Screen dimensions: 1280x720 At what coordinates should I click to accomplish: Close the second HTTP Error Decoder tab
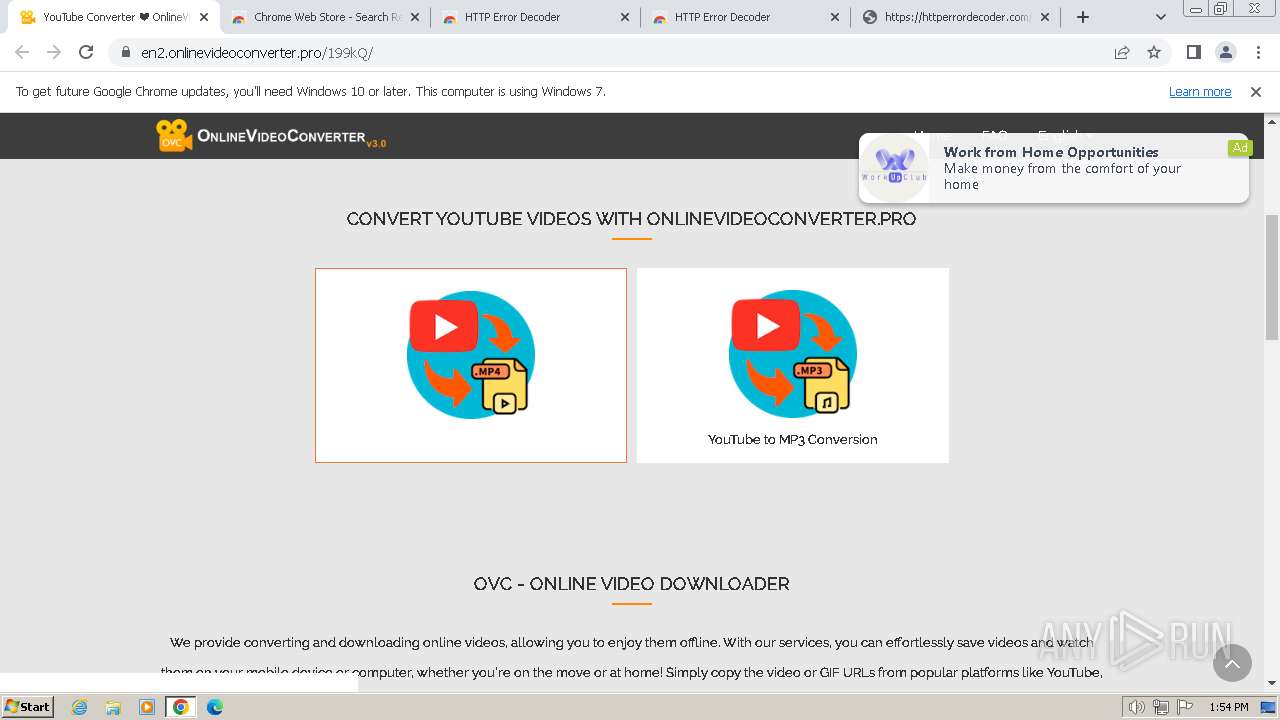[835, 17]
